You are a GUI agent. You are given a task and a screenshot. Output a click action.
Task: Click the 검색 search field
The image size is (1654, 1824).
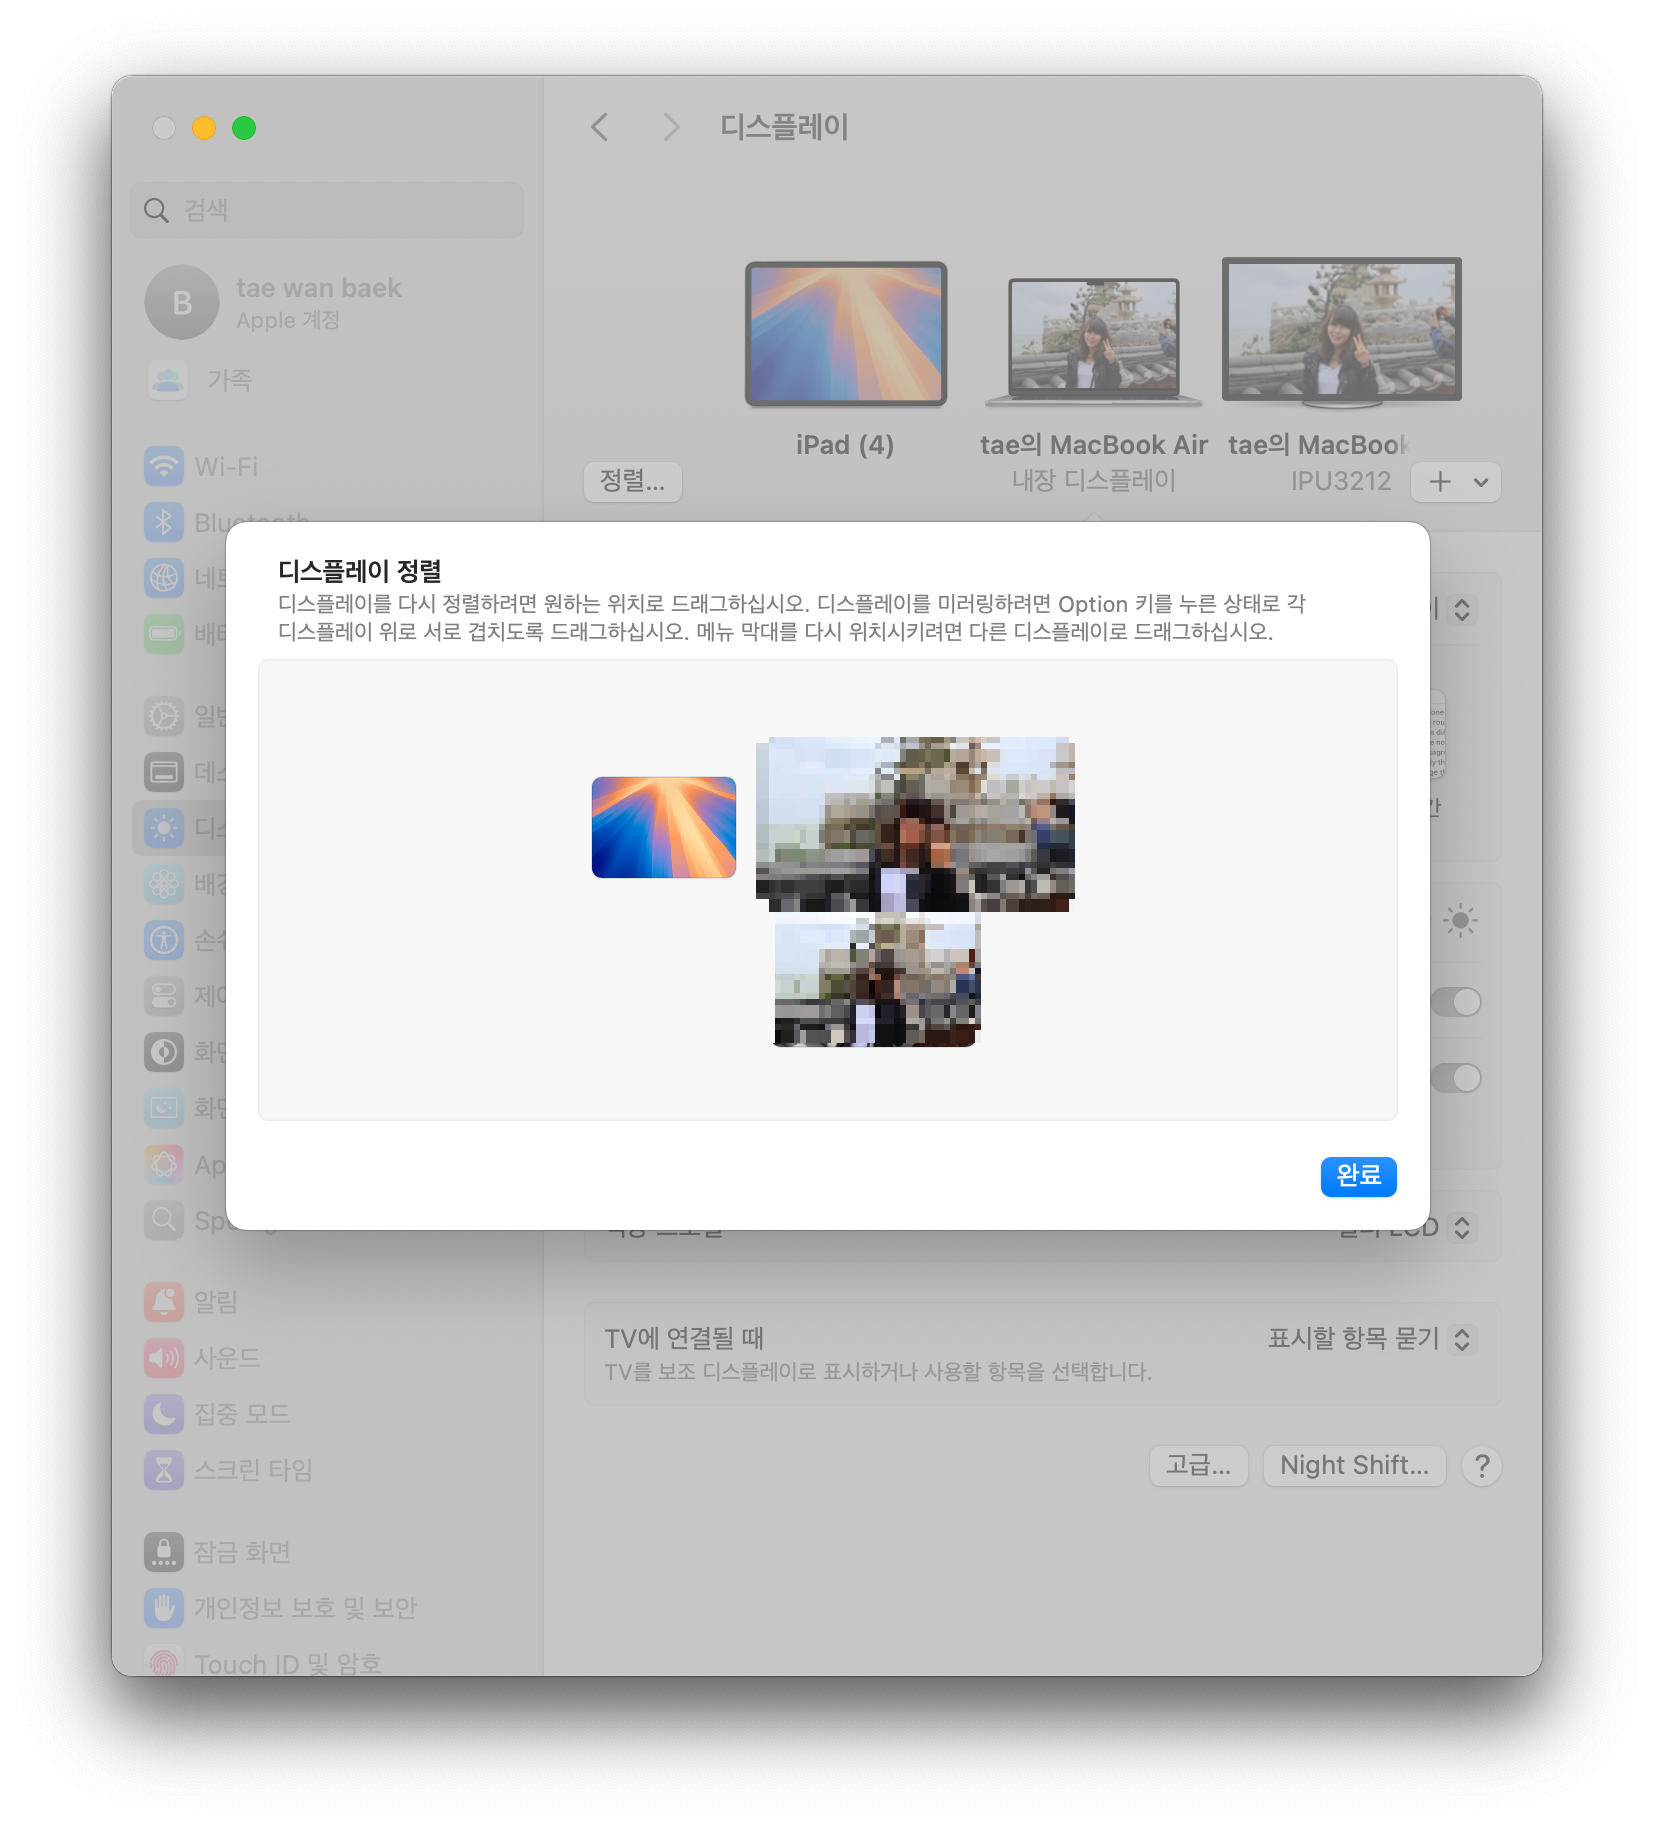click(327, 210)
